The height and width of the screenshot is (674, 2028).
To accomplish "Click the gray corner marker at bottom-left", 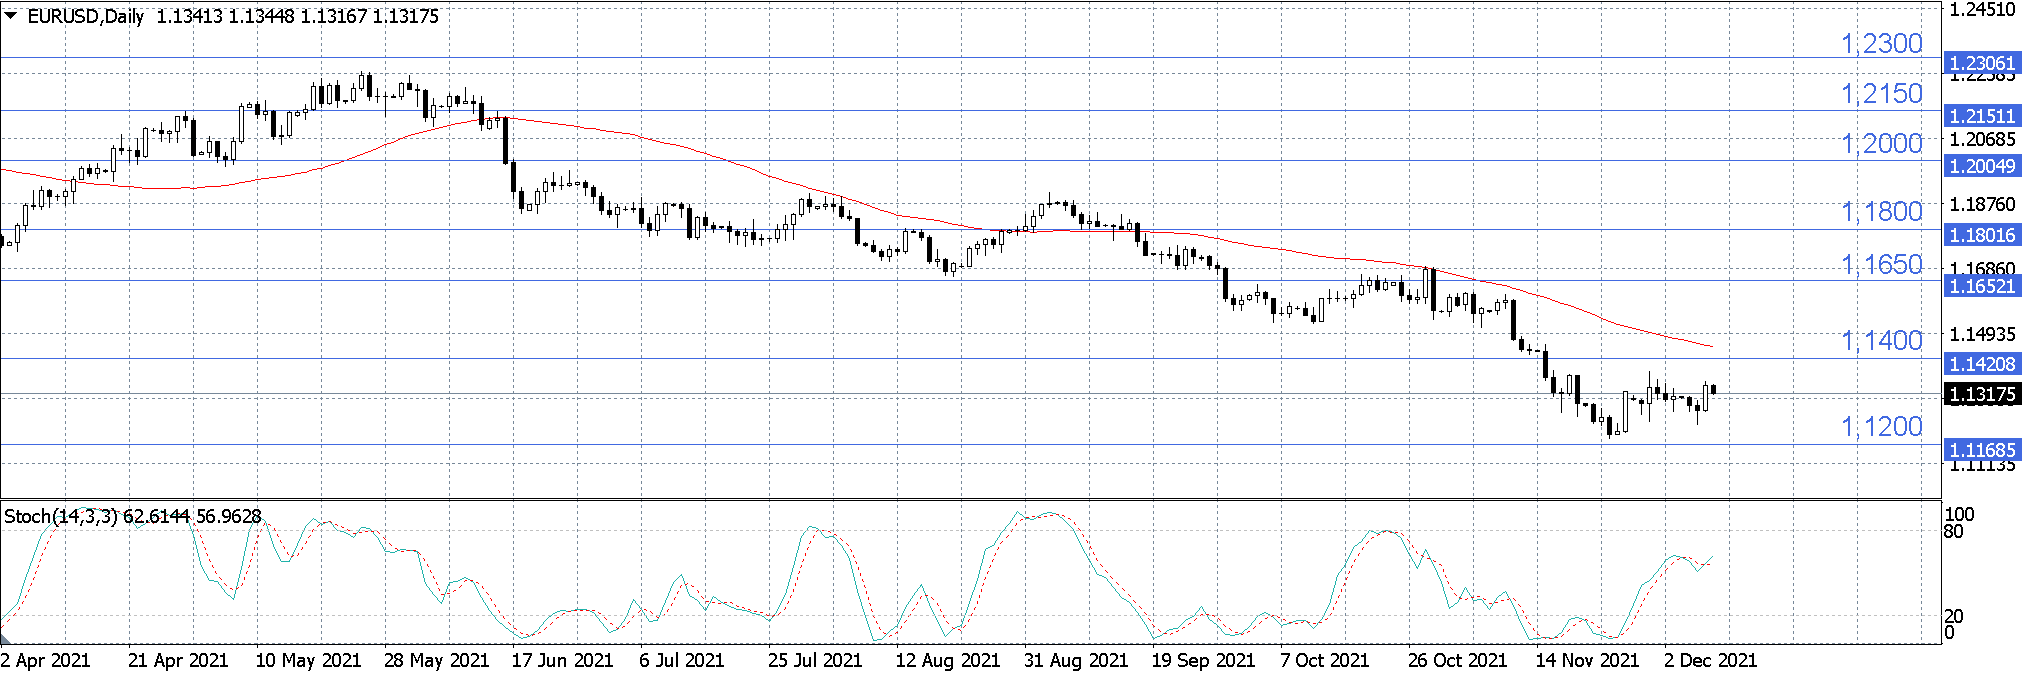I will (4, 637).
